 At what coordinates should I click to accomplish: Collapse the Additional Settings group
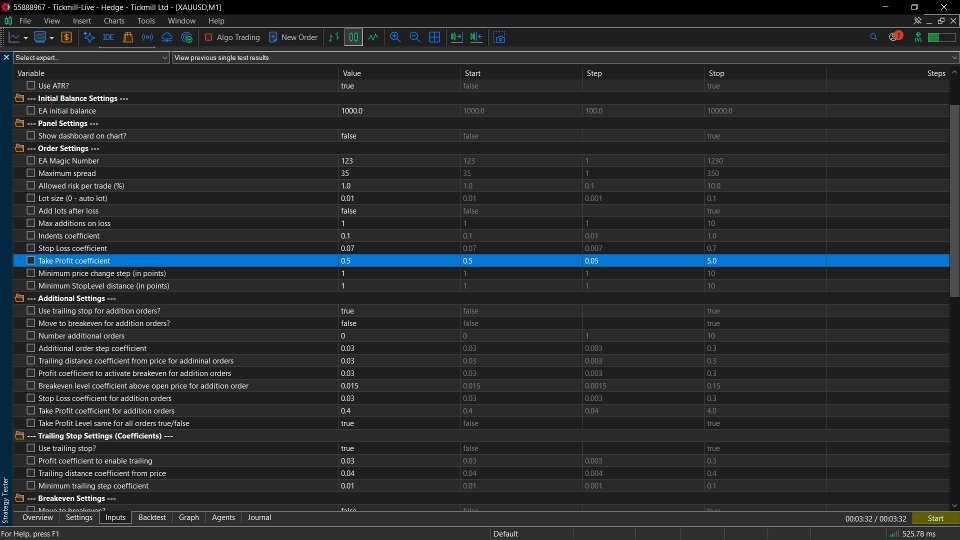[x=20, y=298]
